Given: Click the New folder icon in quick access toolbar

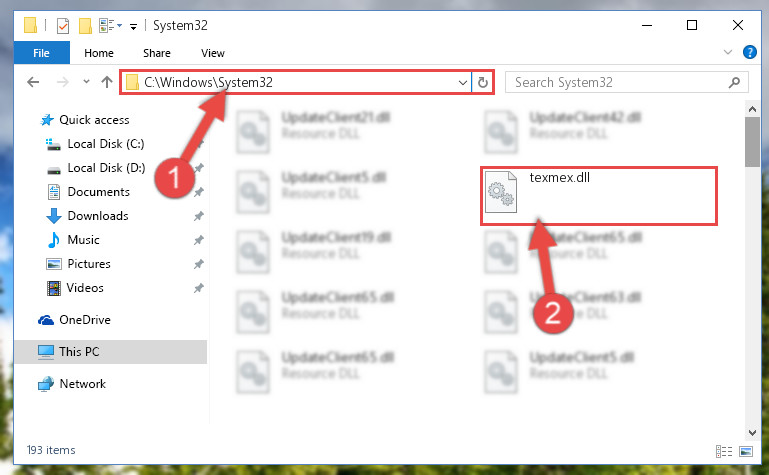Looking at the screenshot, I should (85, 25).
